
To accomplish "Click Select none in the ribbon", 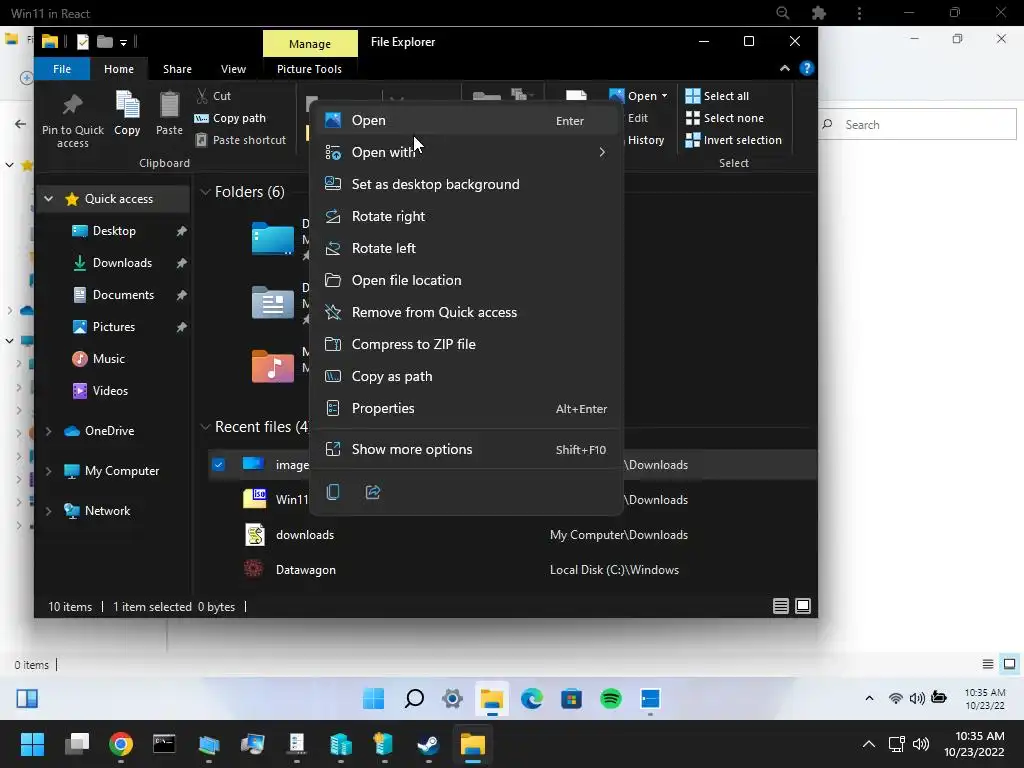I will click(x=724, y=118).
